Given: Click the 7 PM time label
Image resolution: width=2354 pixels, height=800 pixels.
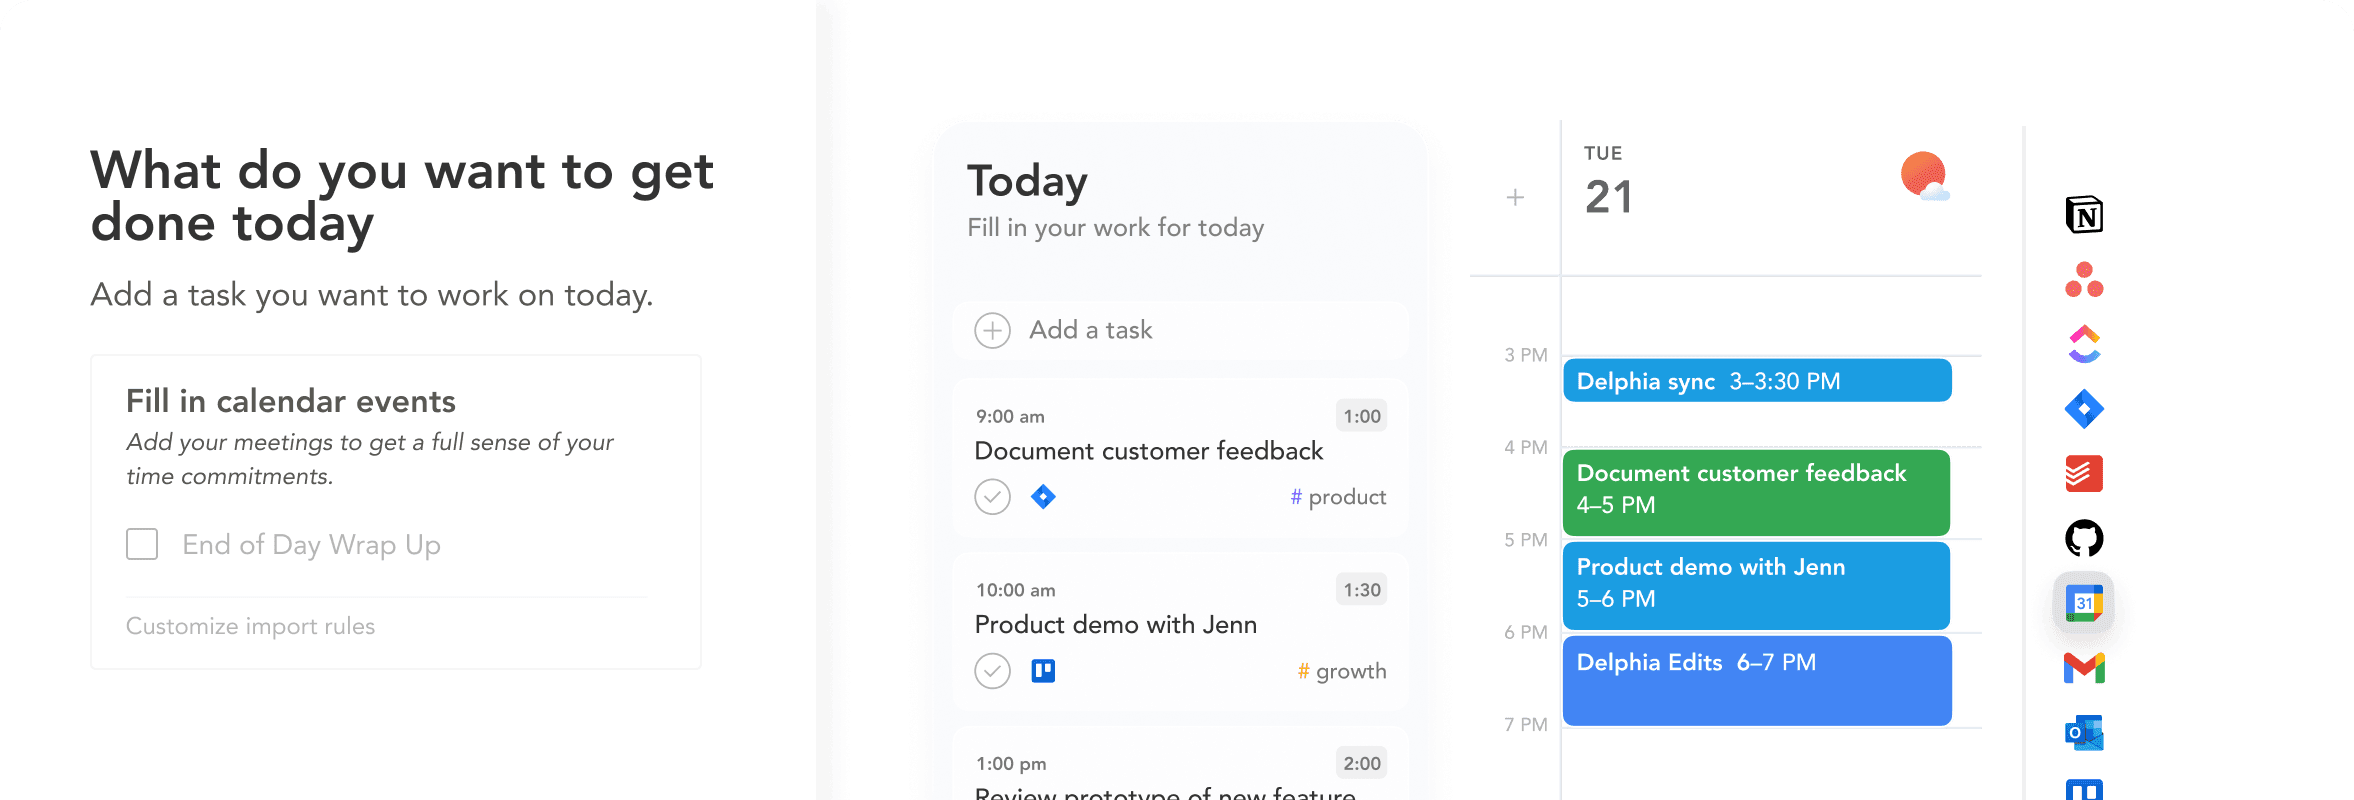Looking at the screenshot, I should click(x=1525, y=724).
